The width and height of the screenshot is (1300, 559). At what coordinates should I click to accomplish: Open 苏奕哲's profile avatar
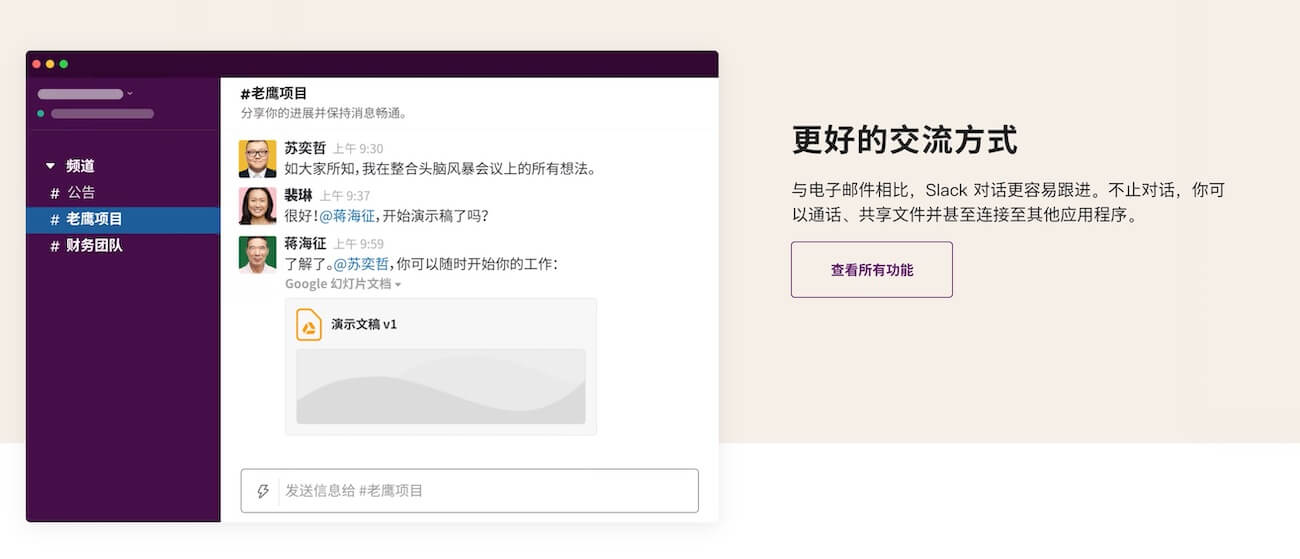[x=257, y=159]
